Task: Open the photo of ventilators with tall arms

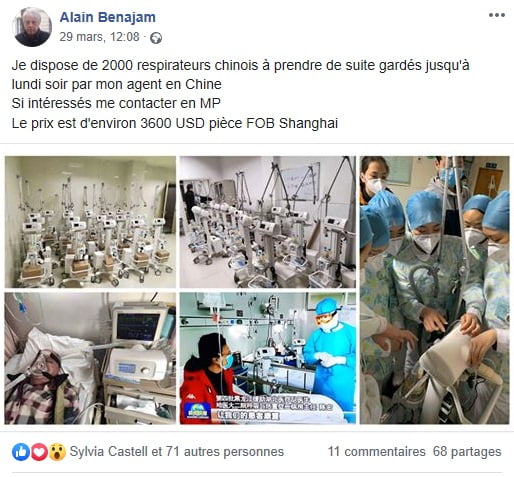Action: point(268,222)
